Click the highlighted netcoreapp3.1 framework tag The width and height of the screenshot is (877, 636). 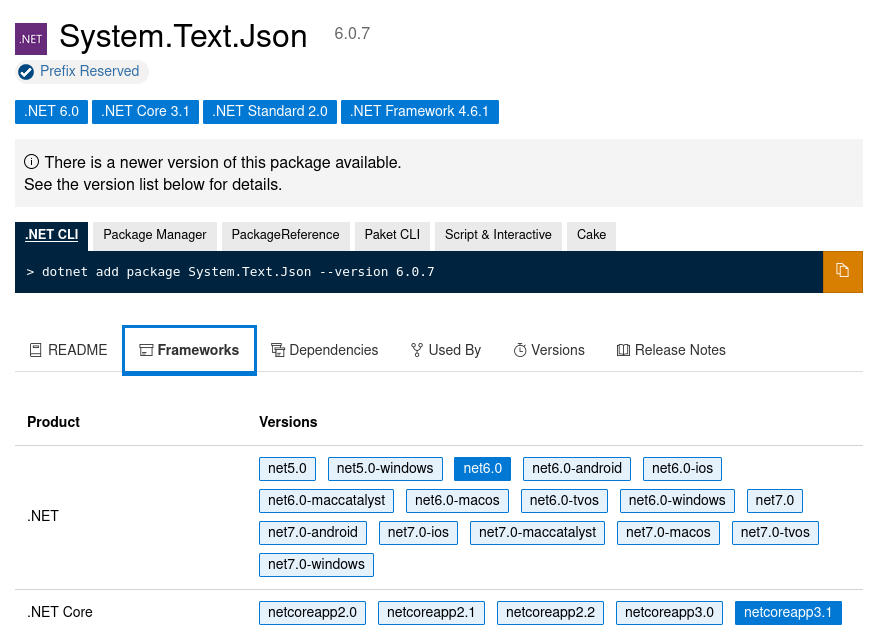[x=788, y=613]
